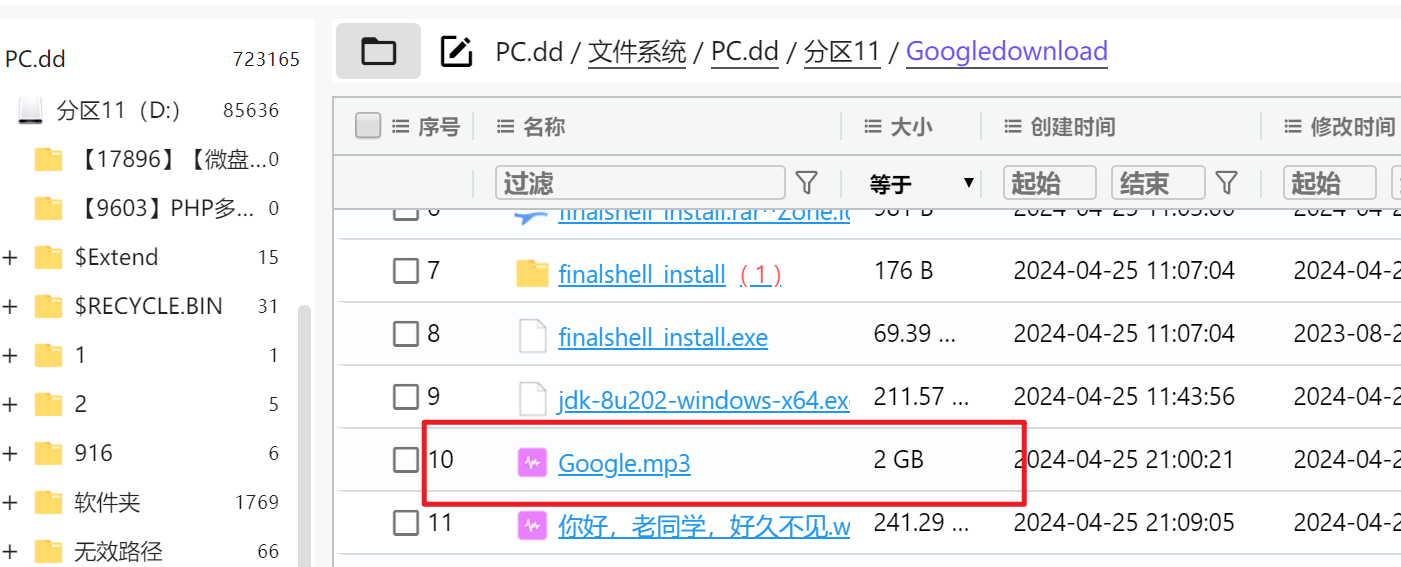Click the disk drive icon for 分区11 (D:)
1401x567 pixels.
[31, 110]
